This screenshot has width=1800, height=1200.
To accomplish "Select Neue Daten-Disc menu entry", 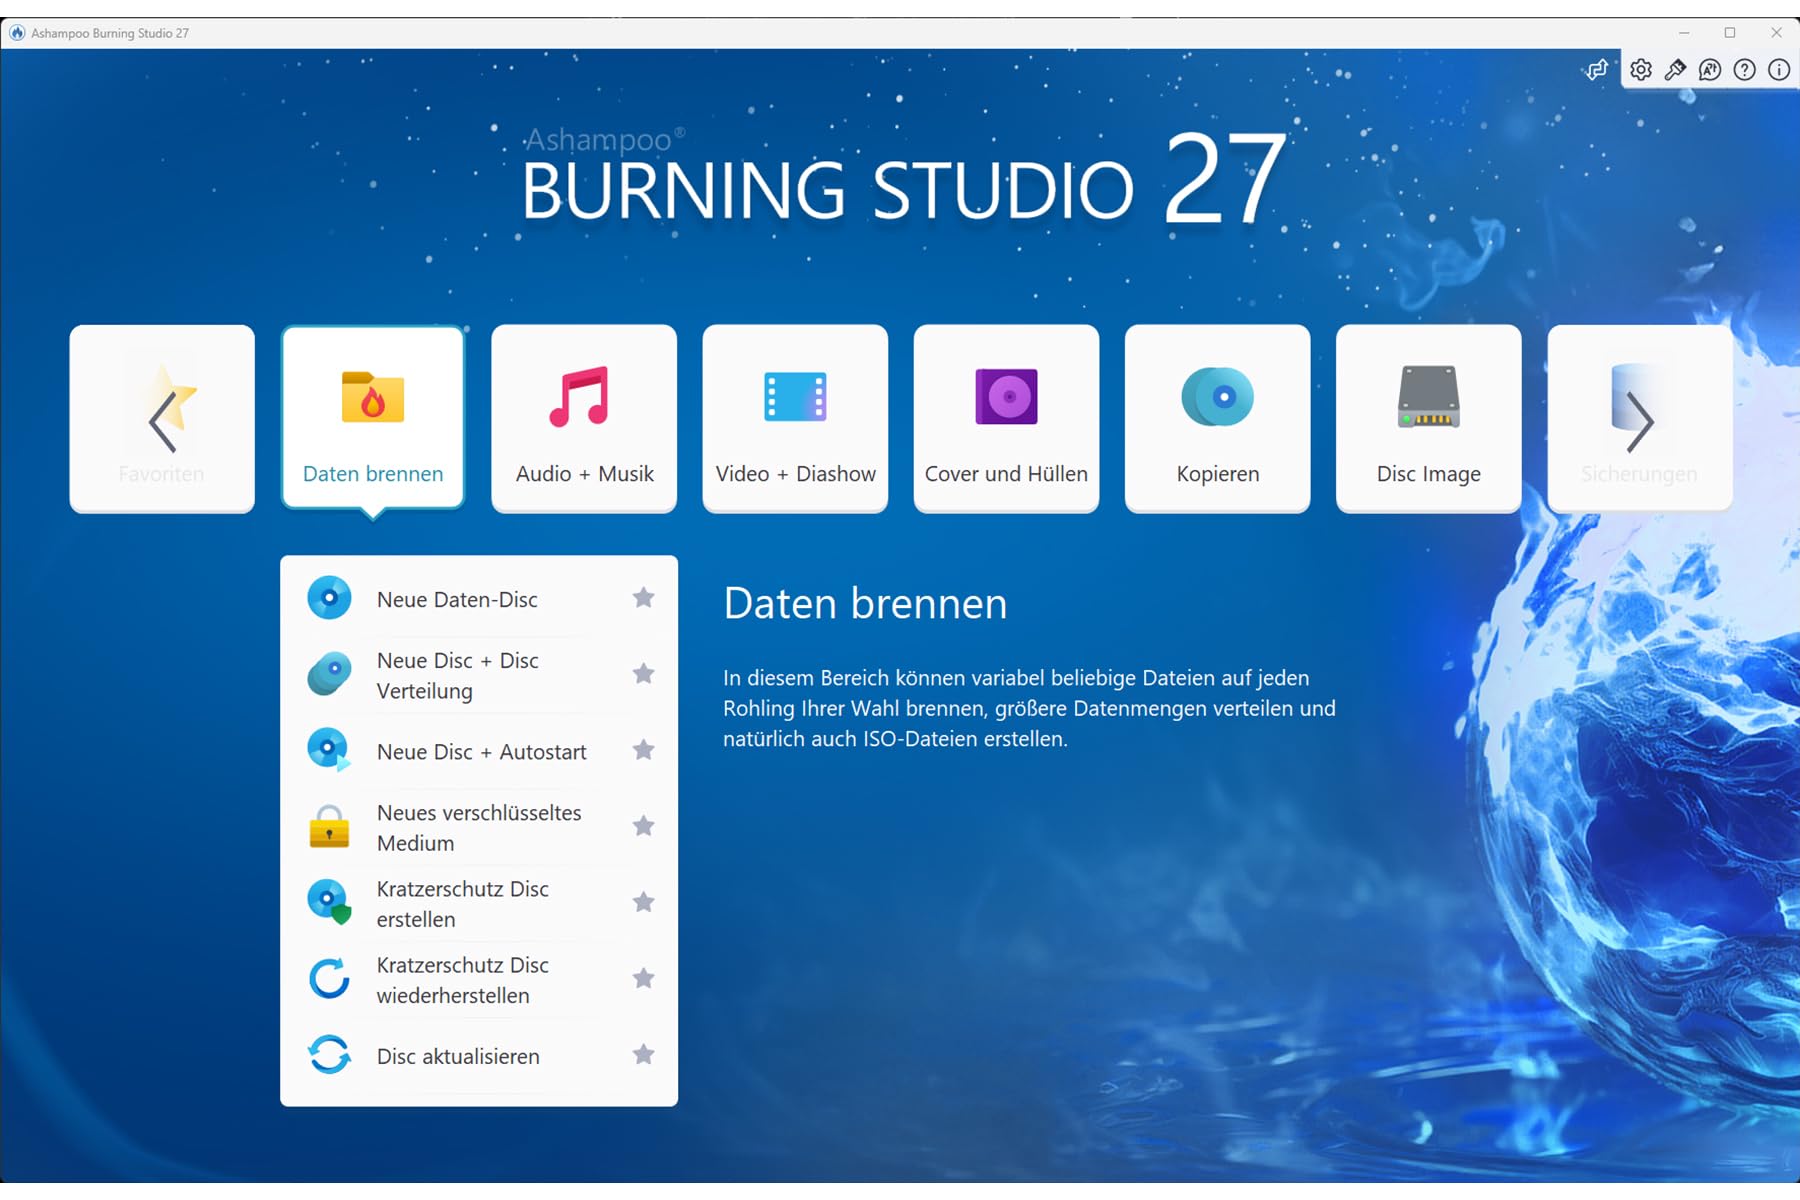I will [479, 598].
